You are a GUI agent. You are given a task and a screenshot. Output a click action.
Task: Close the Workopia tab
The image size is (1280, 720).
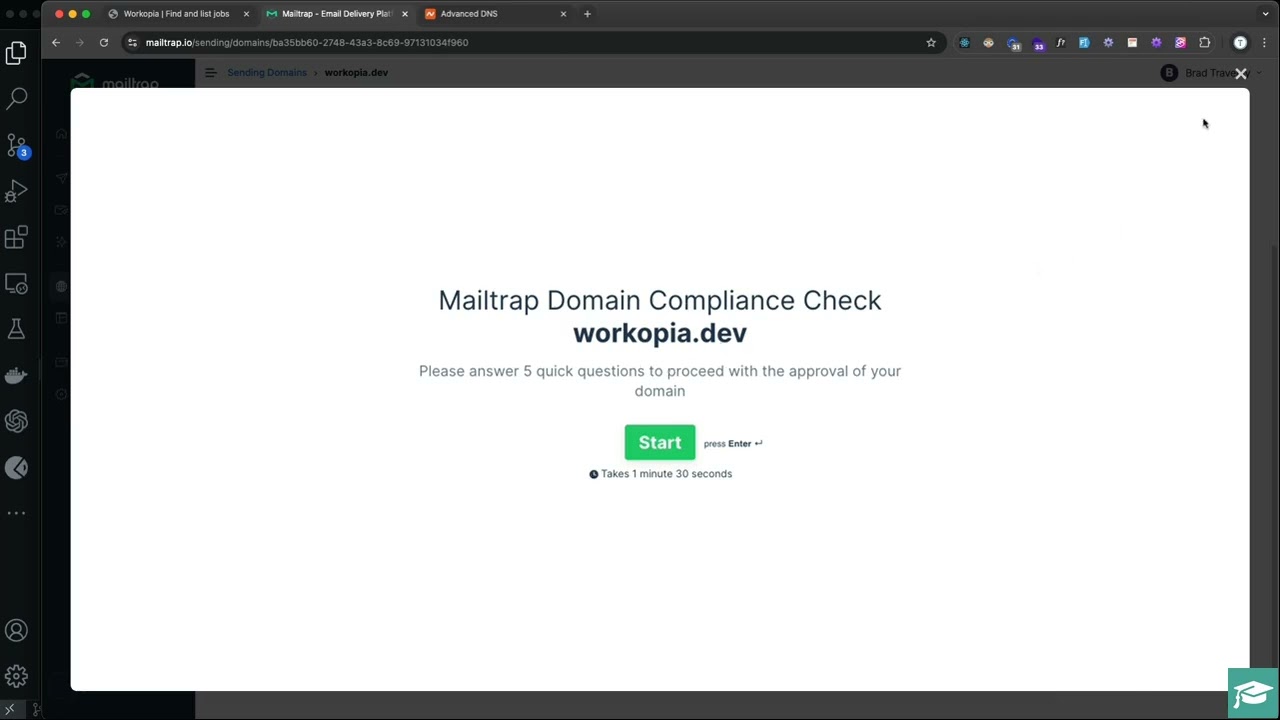246,14
